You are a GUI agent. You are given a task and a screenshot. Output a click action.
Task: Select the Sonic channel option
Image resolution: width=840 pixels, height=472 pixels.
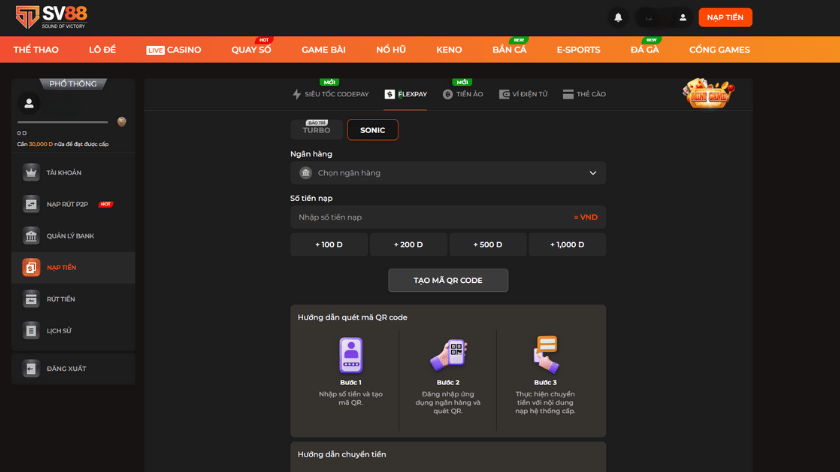coord(373,130)
